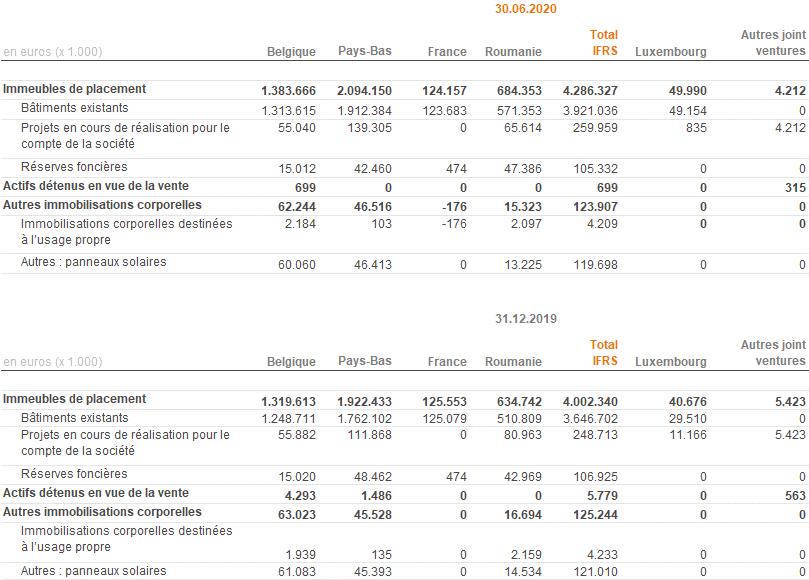Select the Luxembourg value 40.676
809x580 pixels.
(x=688, y=401)
